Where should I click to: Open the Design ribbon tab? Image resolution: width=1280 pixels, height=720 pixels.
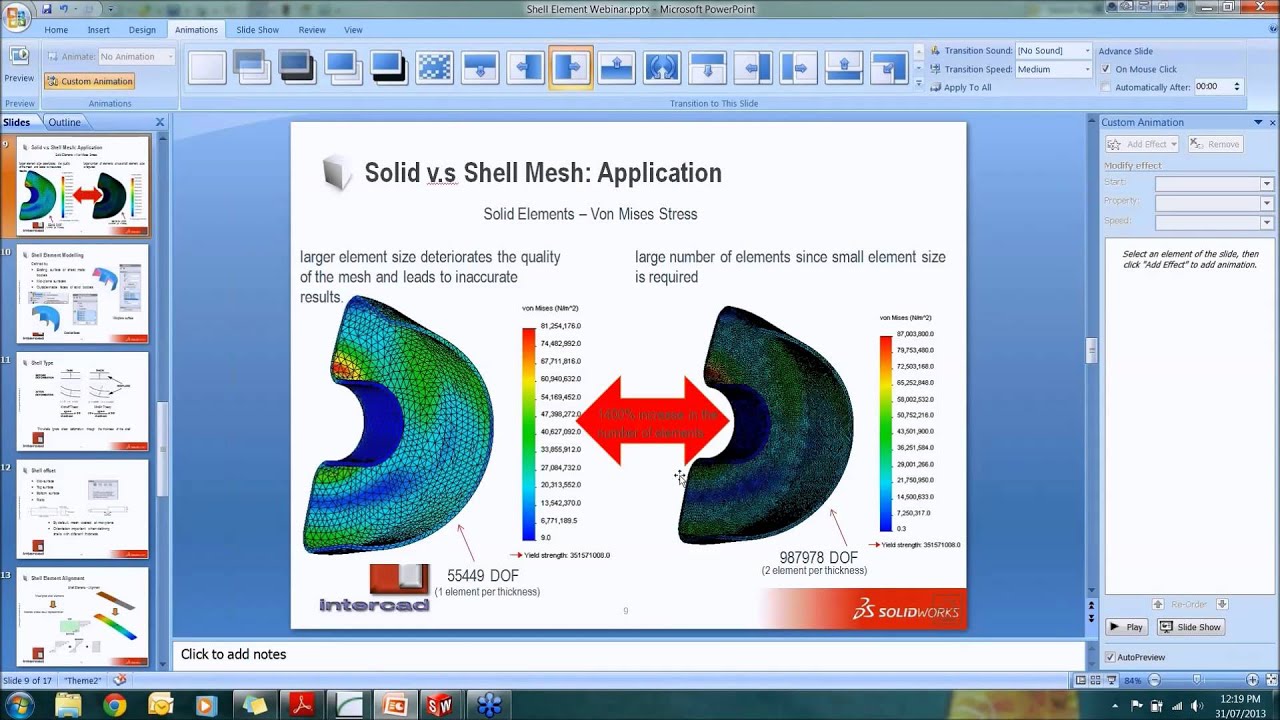(x=142, y=30)
